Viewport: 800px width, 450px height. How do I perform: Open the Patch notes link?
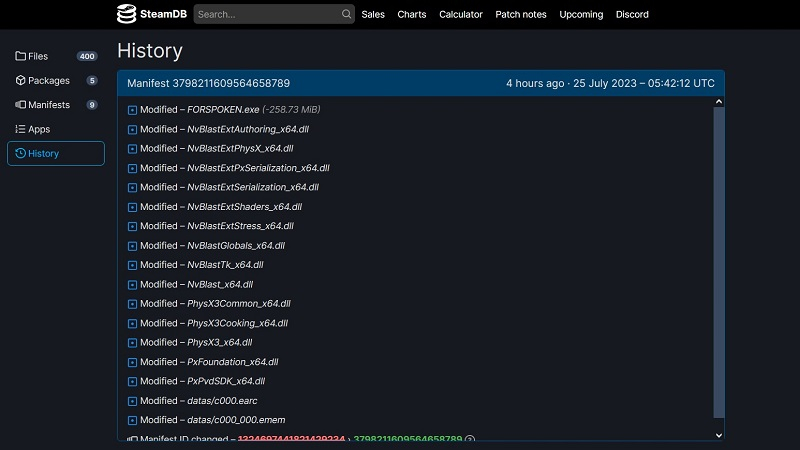coord(521,14)
